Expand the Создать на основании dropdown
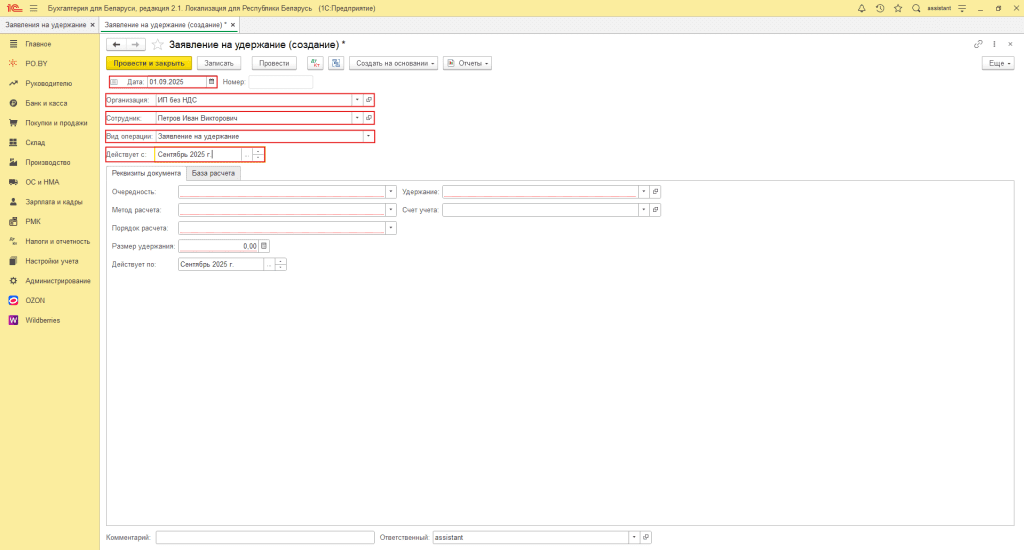The image size is (1024, 550). tap(393, 63)
